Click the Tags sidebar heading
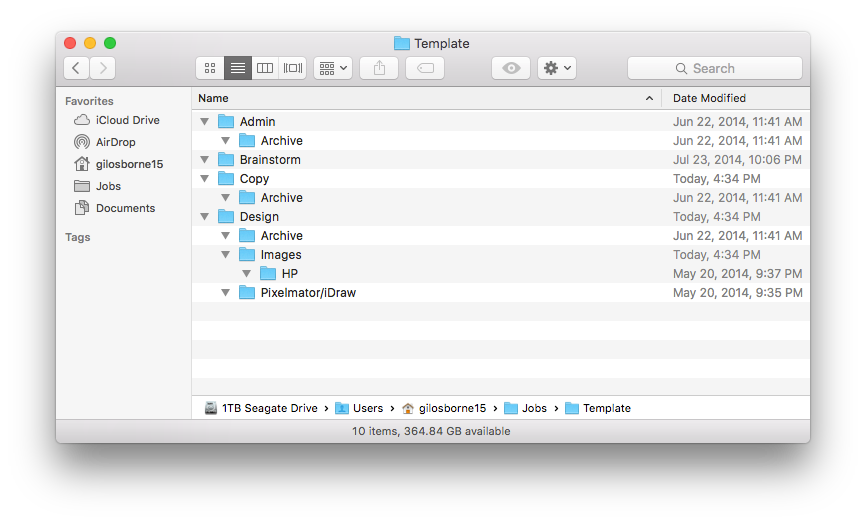The image size is (866, 523). point(77,237)
